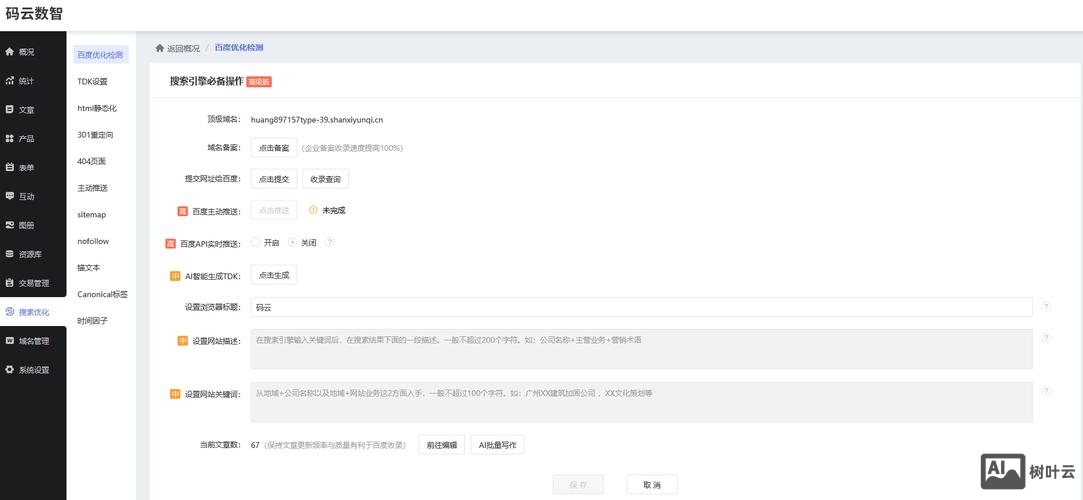Open the 交易管理 sidebar item
Image resolution: width=1083 pixels, height=500 pixels.
click(33, 283)
